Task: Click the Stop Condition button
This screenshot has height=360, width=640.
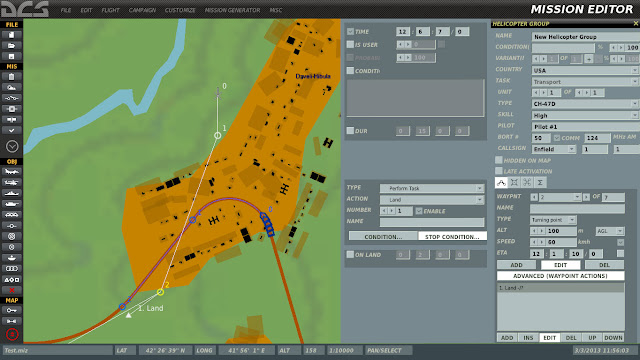Action: tap(452, 236)
